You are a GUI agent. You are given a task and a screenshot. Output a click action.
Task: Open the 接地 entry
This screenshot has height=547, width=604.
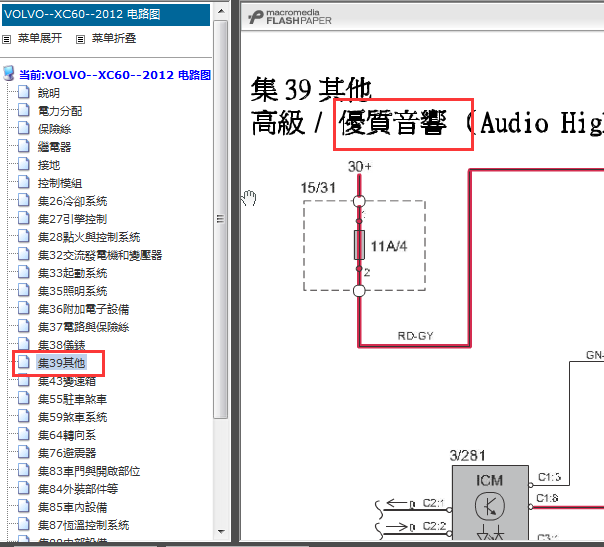tap(49, 165)
